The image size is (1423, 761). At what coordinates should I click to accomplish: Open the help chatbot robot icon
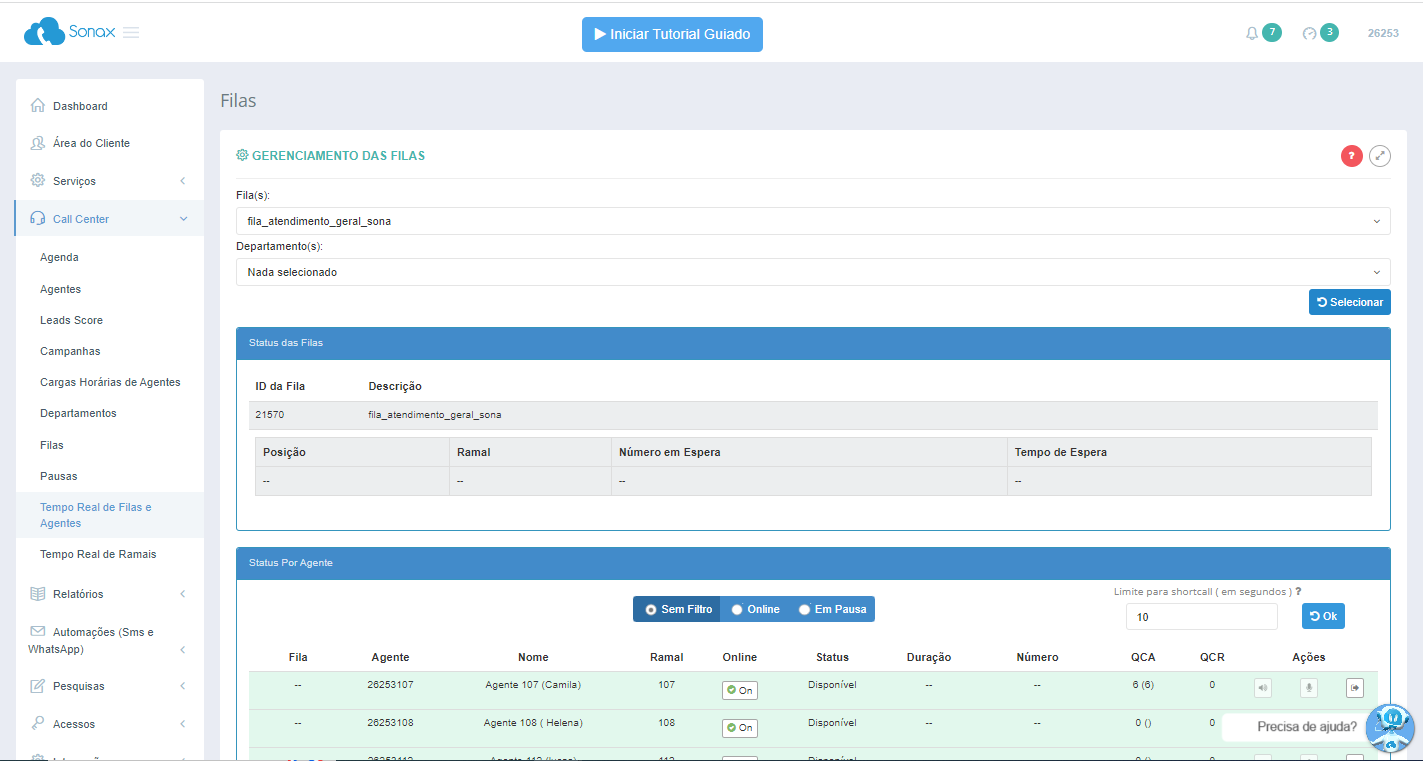tap(1389, 727)
